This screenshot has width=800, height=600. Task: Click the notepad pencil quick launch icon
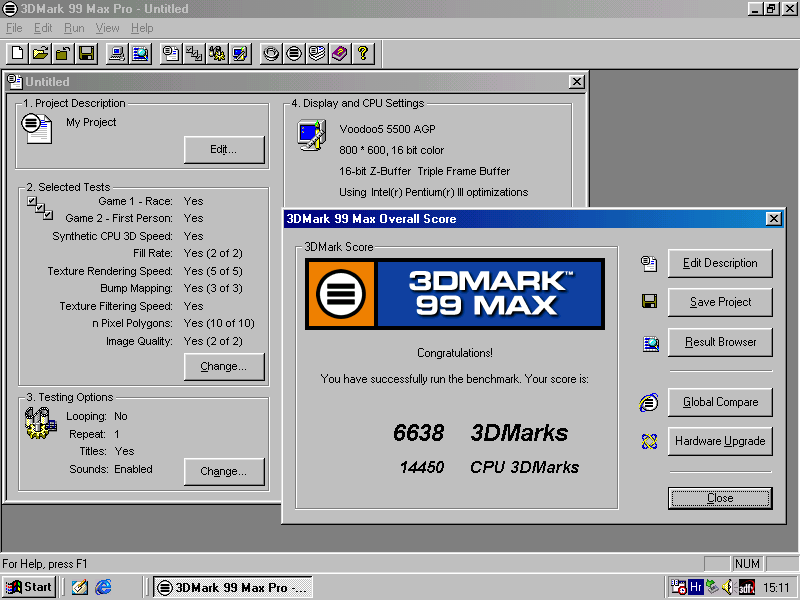point(80,587)
